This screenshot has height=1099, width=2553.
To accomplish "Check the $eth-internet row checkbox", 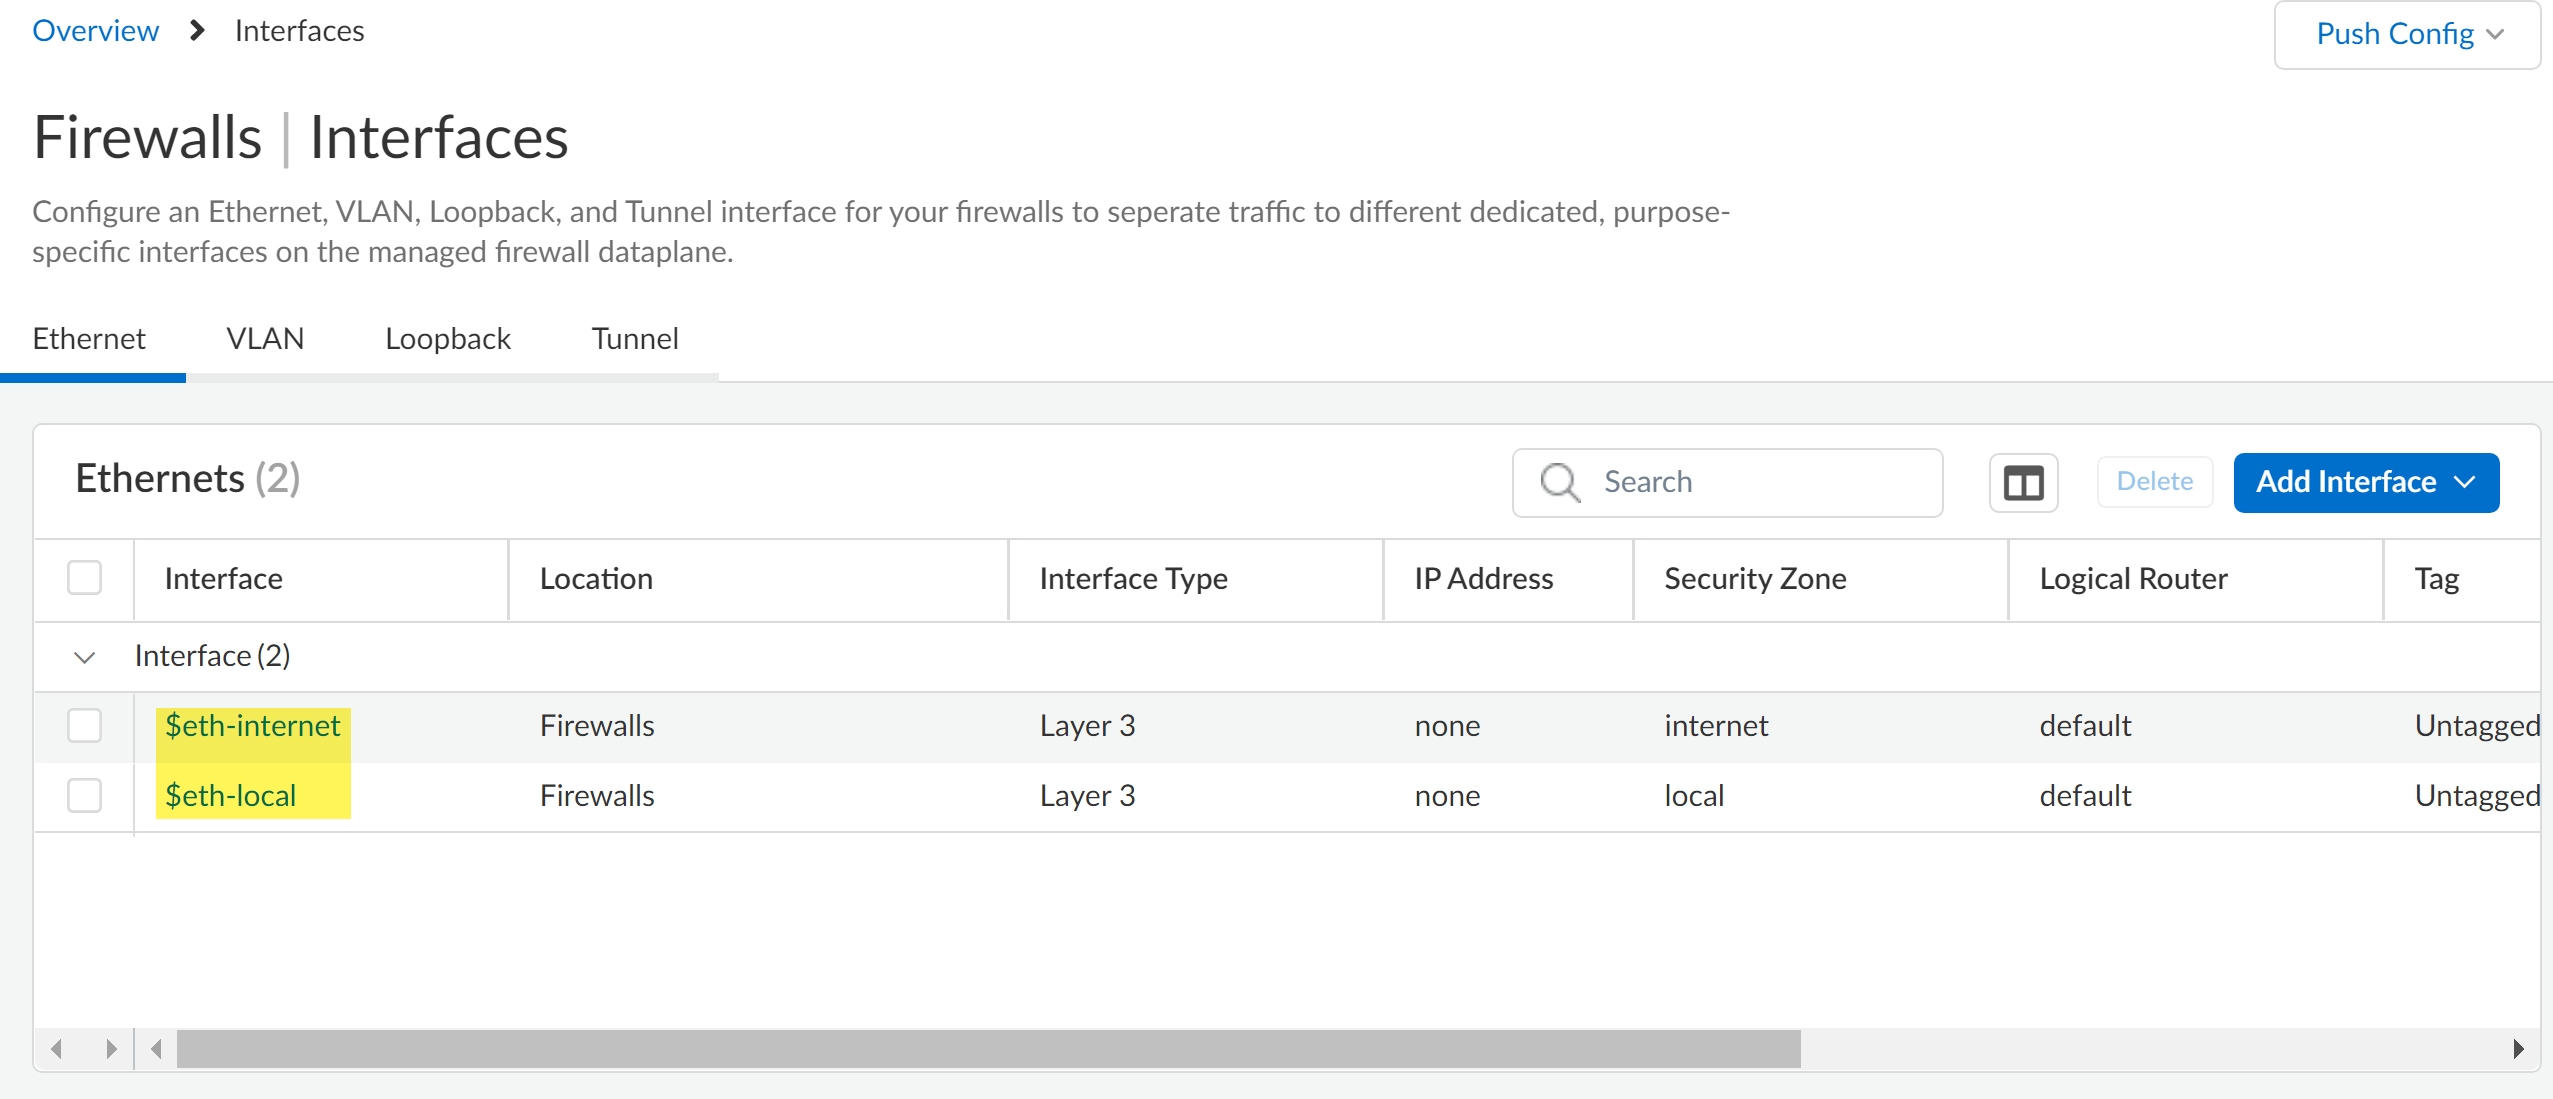I will pyautogui.click(x=84, y=725).
